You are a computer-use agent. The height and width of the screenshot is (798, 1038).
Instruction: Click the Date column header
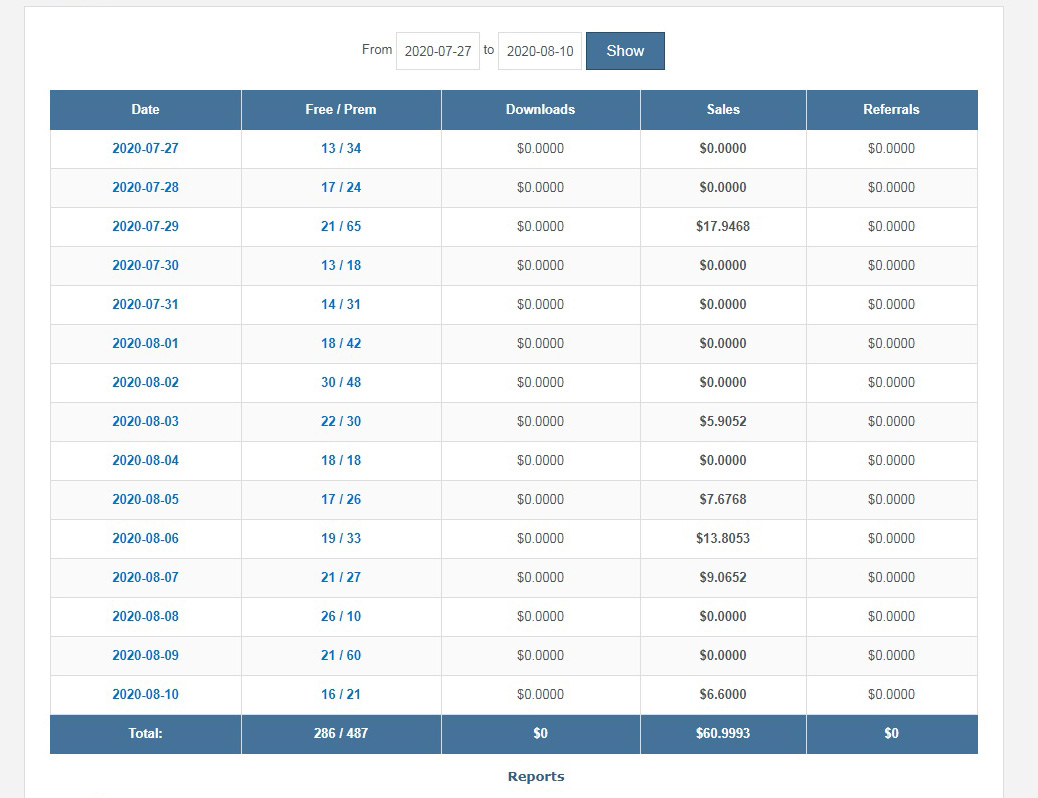point(146,109)
